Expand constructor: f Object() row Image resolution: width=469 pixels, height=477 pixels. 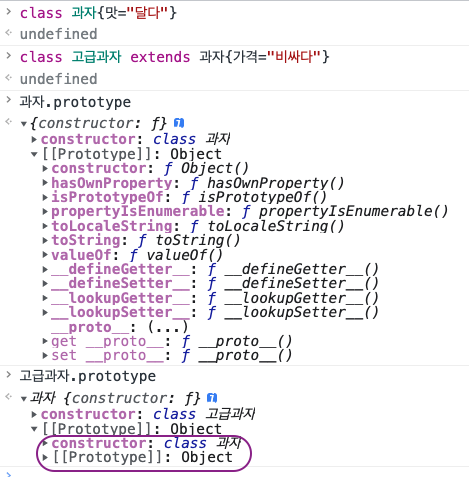click(x=45, y=168)
